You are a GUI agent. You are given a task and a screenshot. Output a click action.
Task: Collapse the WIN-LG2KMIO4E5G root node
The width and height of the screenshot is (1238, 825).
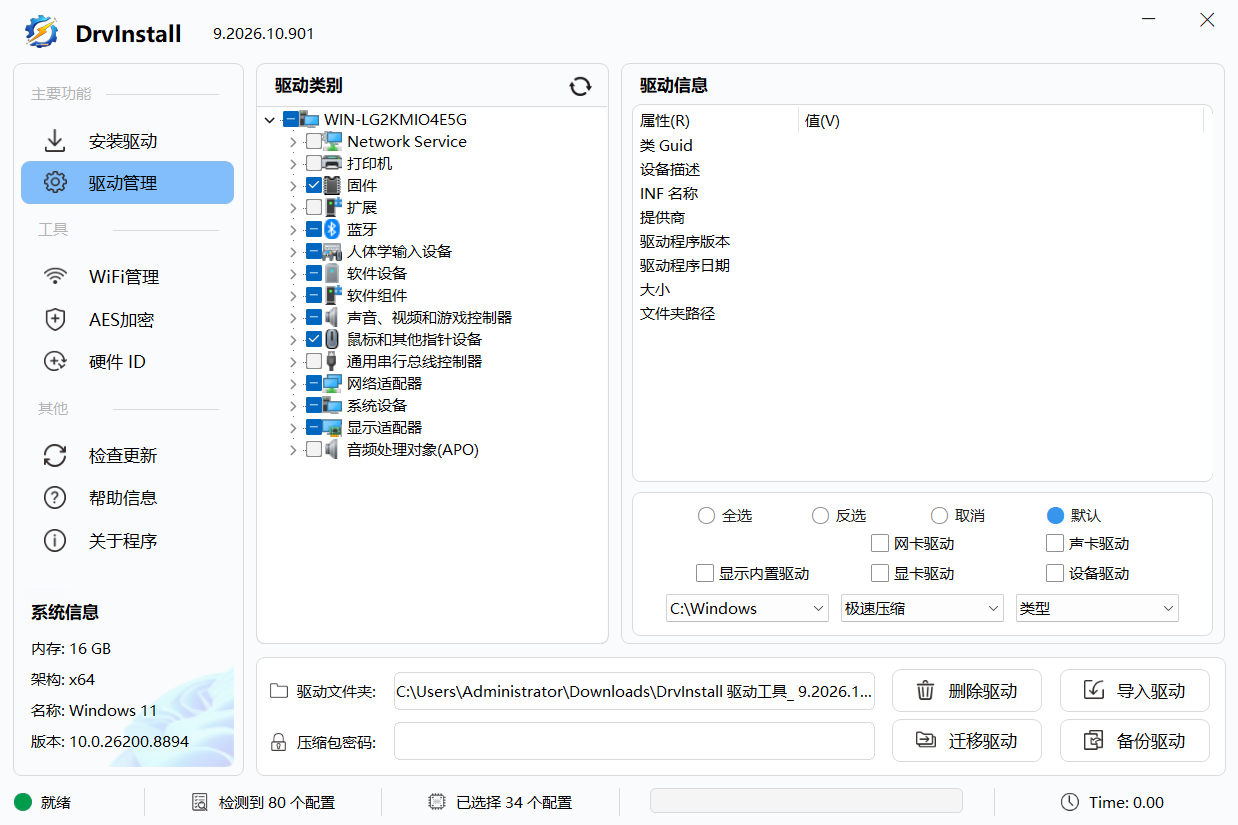[x=270, y=120]
